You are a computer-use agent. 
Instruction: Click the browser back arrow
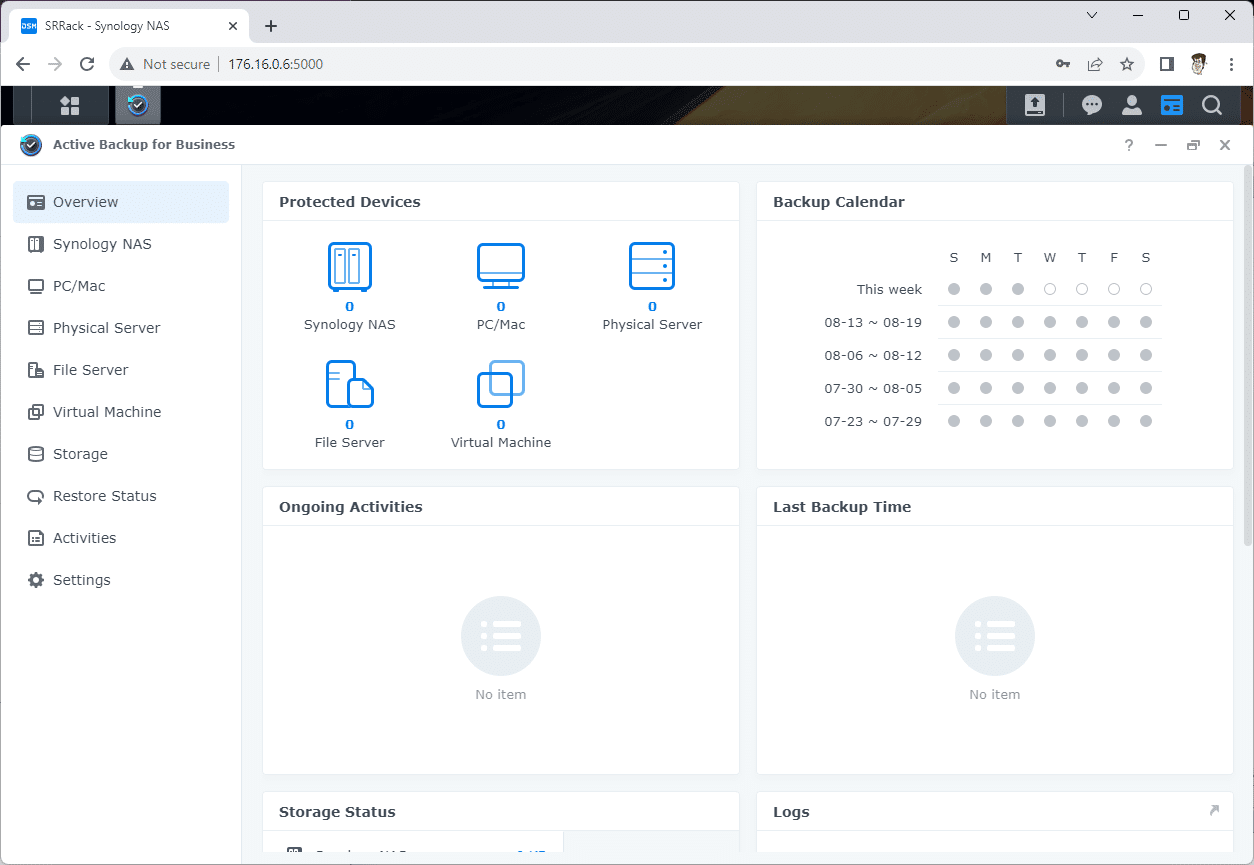(23, 64)
